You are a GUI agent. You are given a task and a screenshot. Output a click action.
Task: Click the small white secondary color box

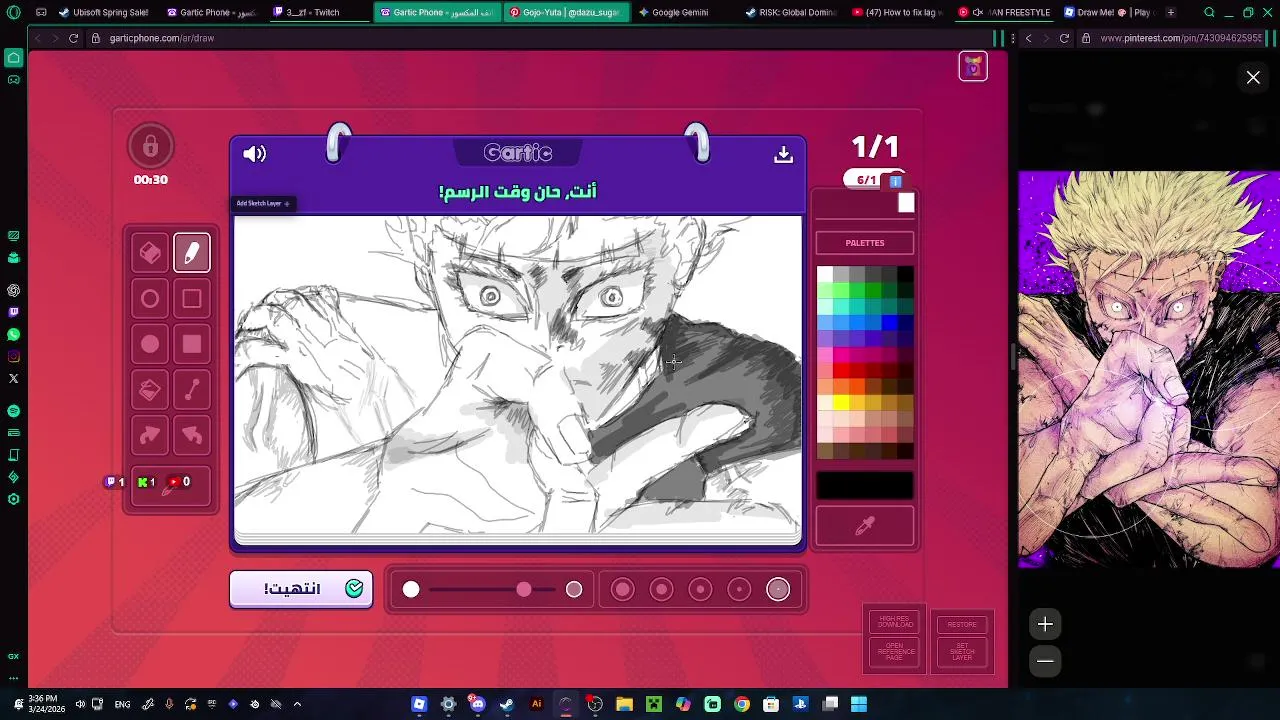click(x=906, y=203)
